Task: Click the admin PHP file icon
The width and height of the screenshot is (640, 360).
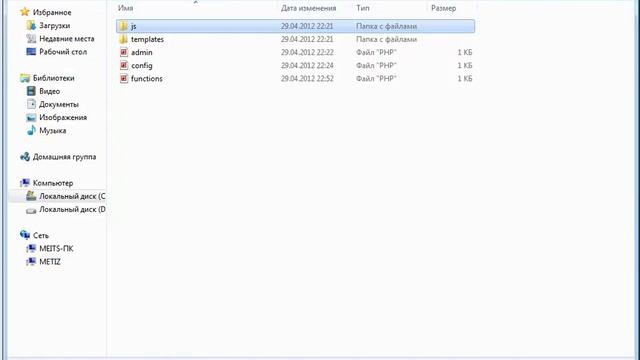Action: point(124,52)
